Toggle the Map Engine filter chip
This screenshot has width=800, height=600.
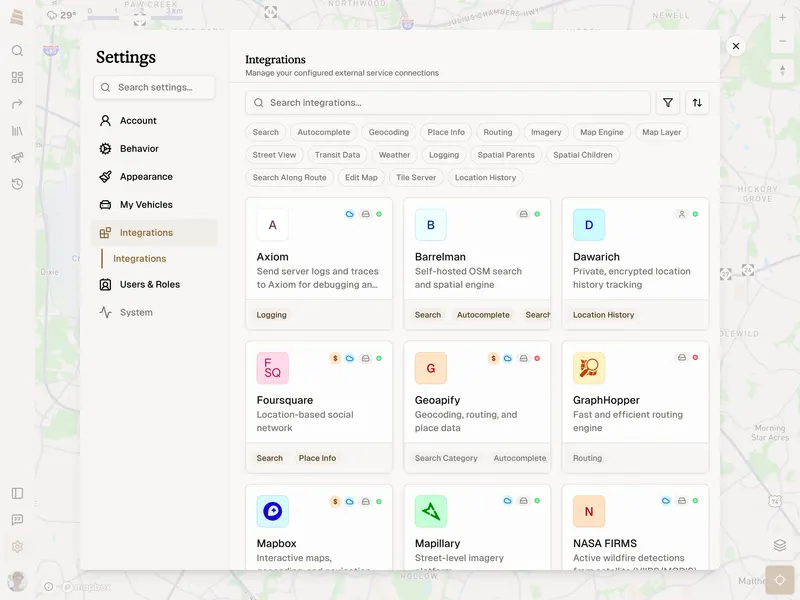point(602,132)
